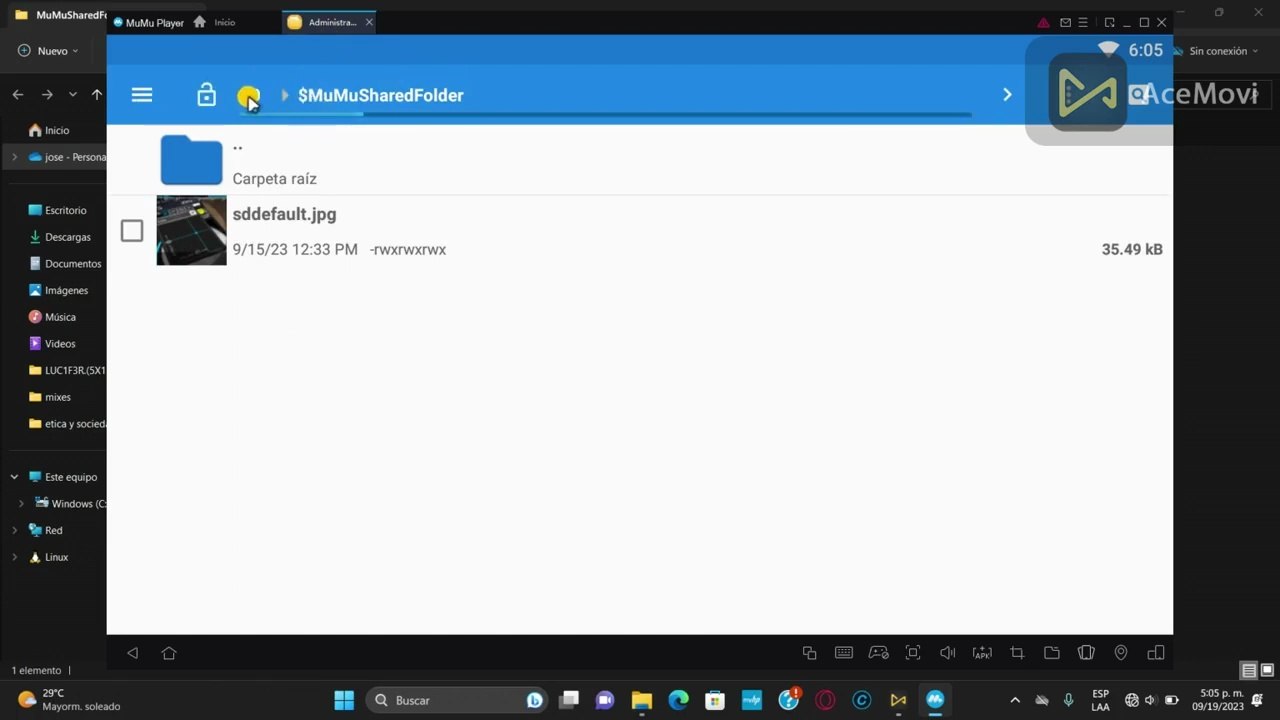1280x720 pixels.
Task: Open MuMu Player taskbar icon
Action: [x=935, y=700]
